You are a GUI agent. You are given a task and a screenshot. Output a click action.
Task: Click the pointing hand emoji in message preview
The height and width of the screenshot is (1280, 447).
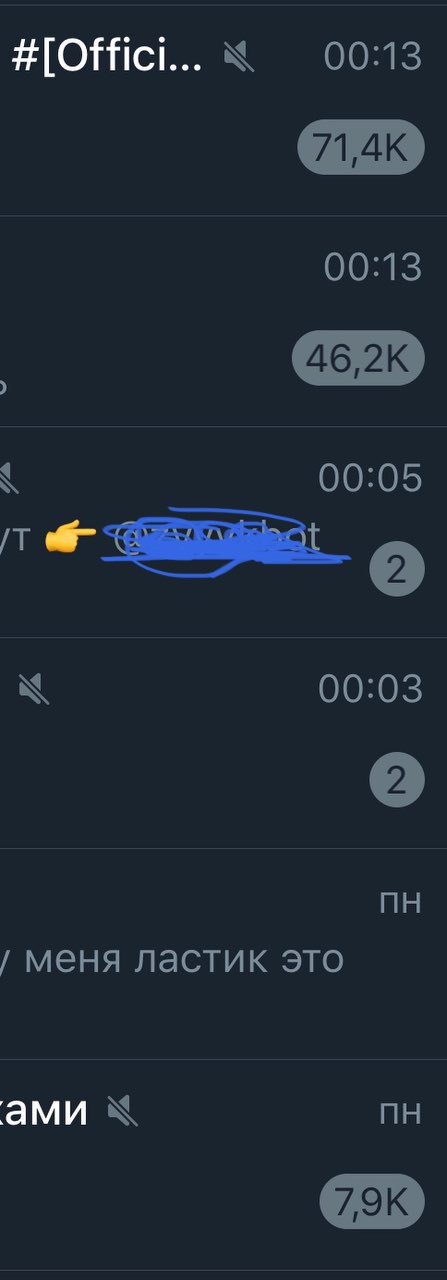point(71,539)
